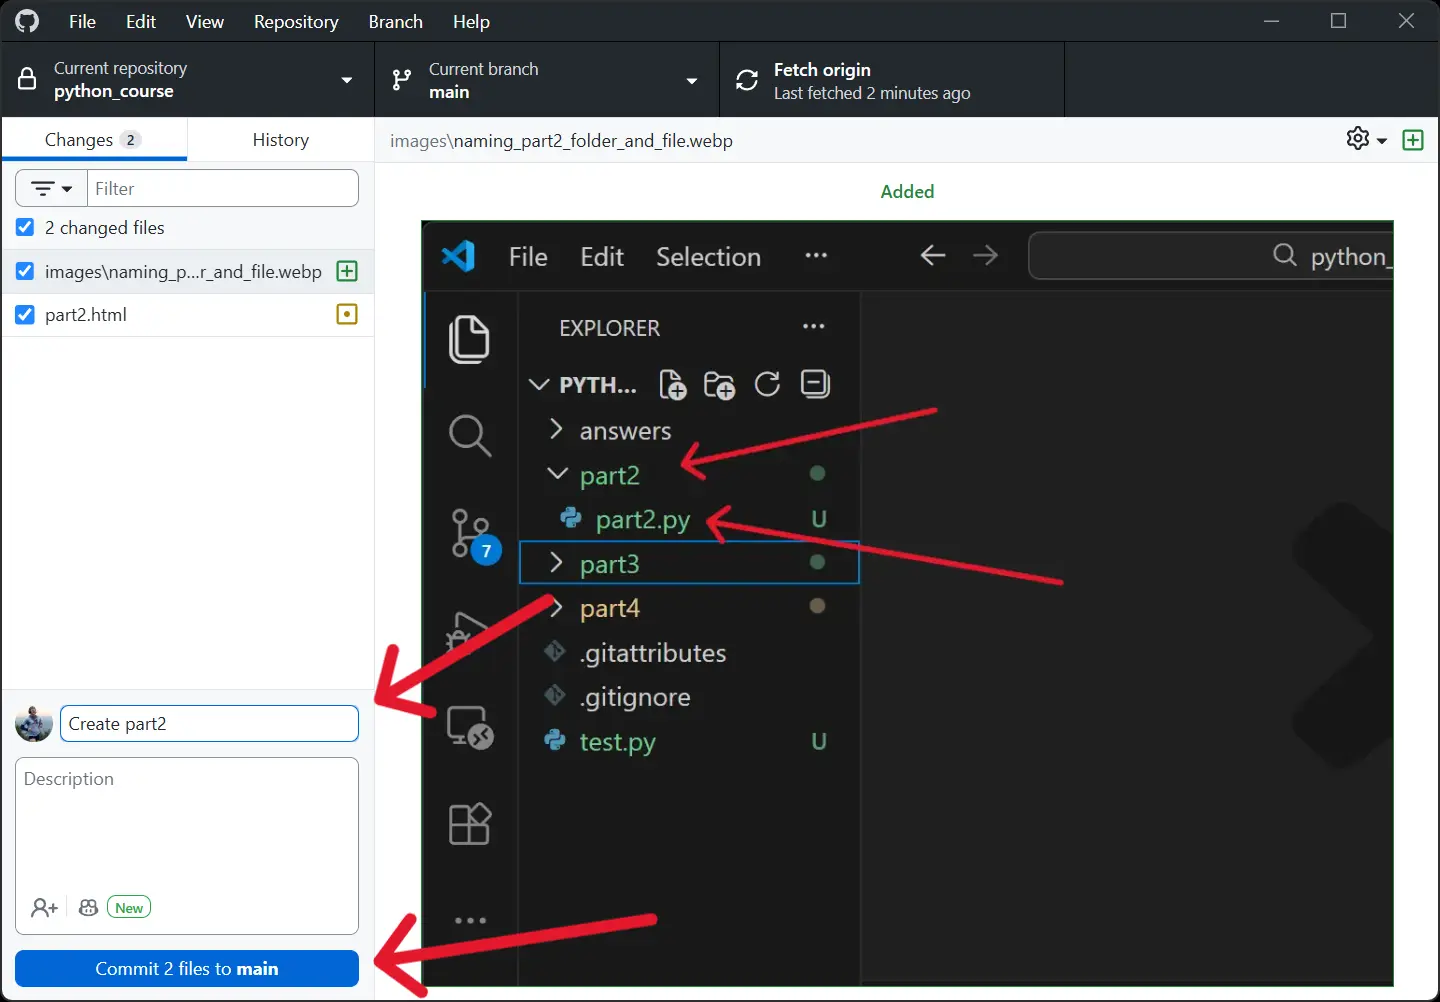The width and height of the screenshot is (1440, 1002).
Task: Uncheck the images\naming_p...r_and_file.webp checkbox
Action: (25, 271)
